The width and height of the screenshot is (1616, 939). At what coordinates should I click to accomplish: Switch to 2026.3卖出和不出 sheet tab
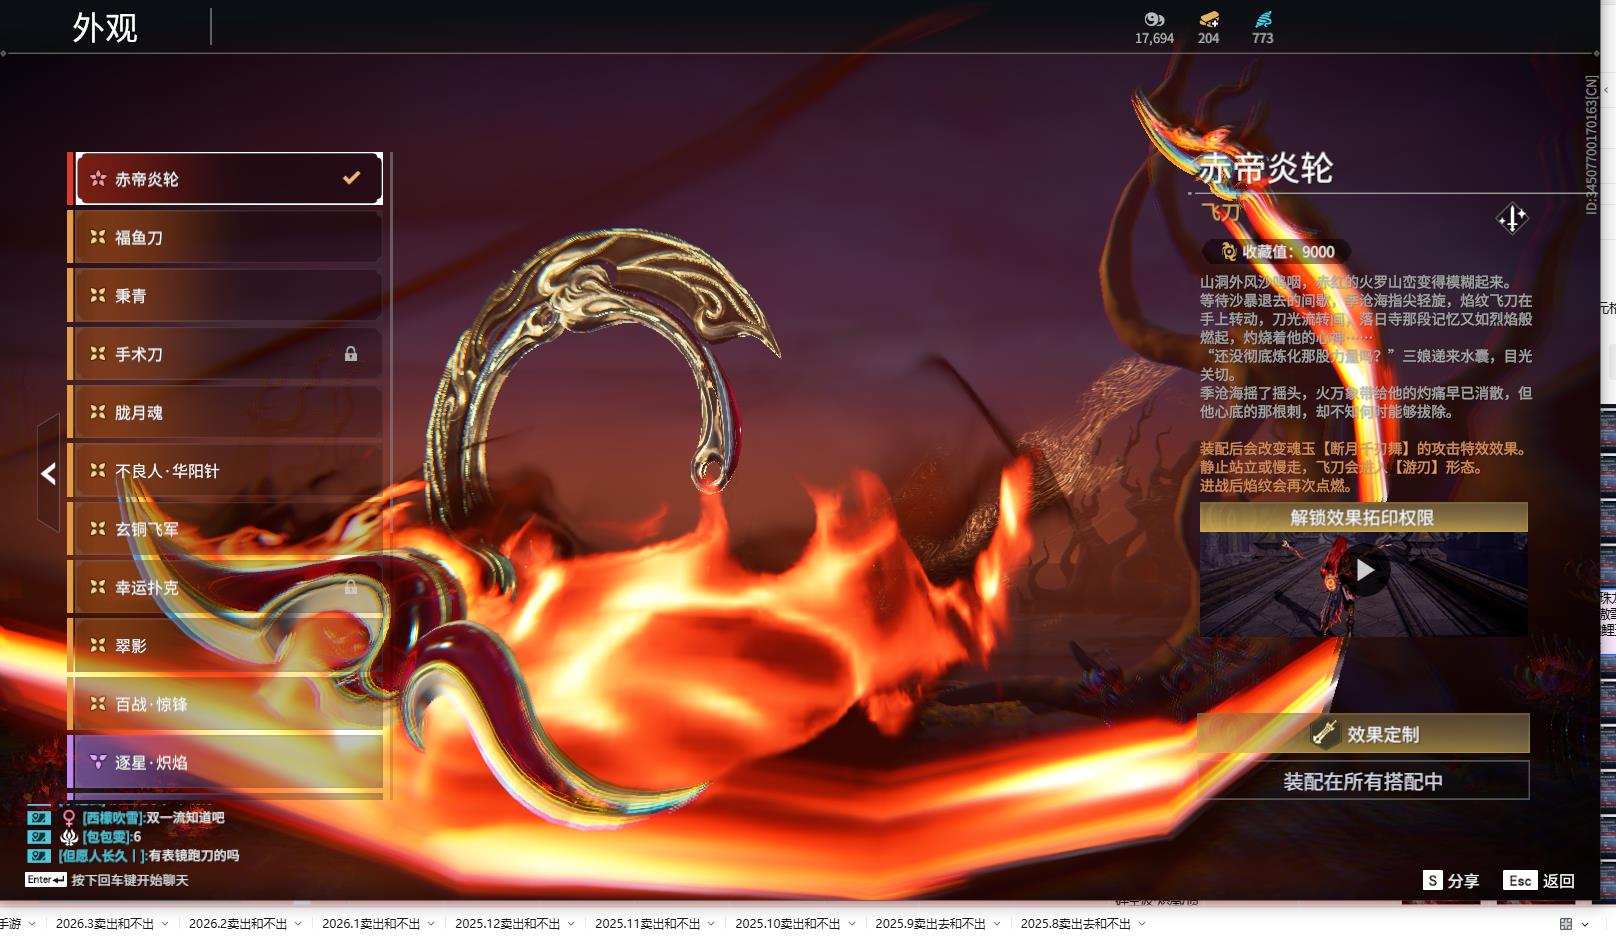click(105, 924)
